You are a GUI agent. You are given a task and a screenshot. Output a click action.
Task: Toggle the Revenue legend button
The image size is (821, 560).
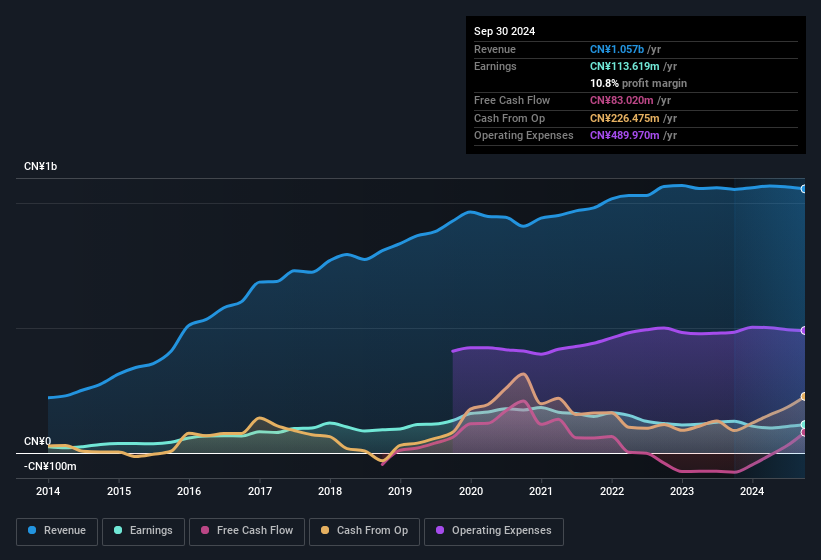[57, 531]
